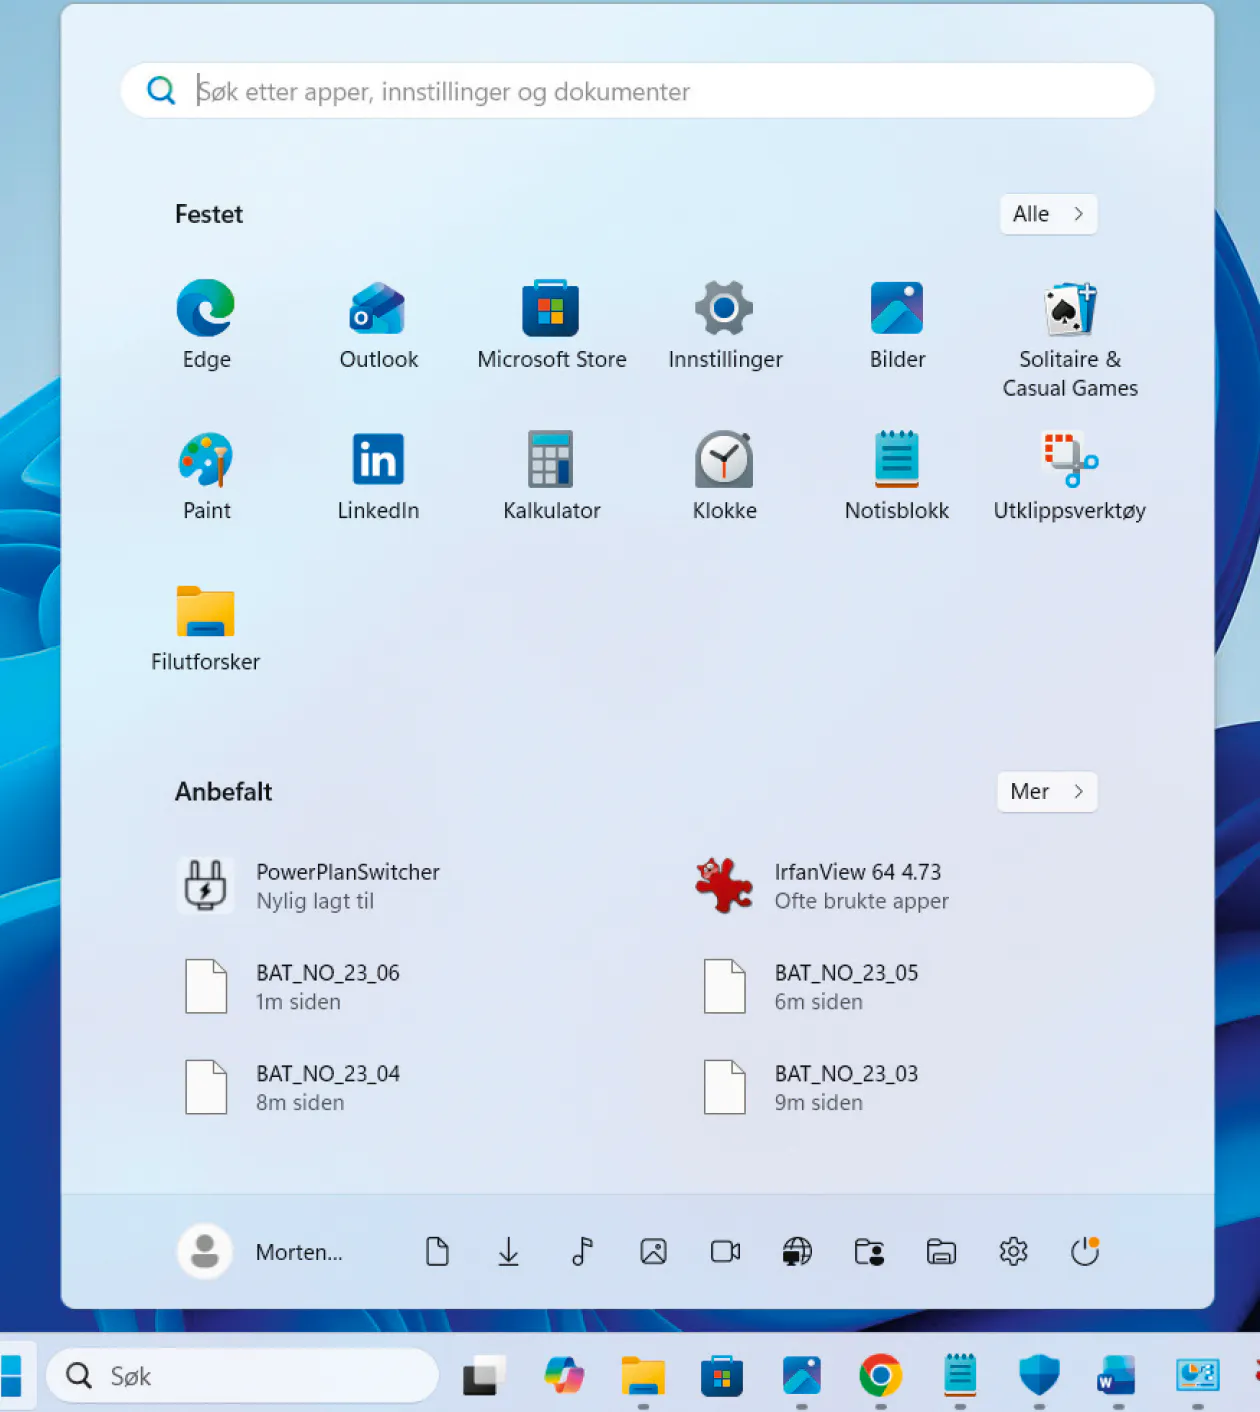
Task: Expand recommended items with Mer button
Action: point(1047,792)
